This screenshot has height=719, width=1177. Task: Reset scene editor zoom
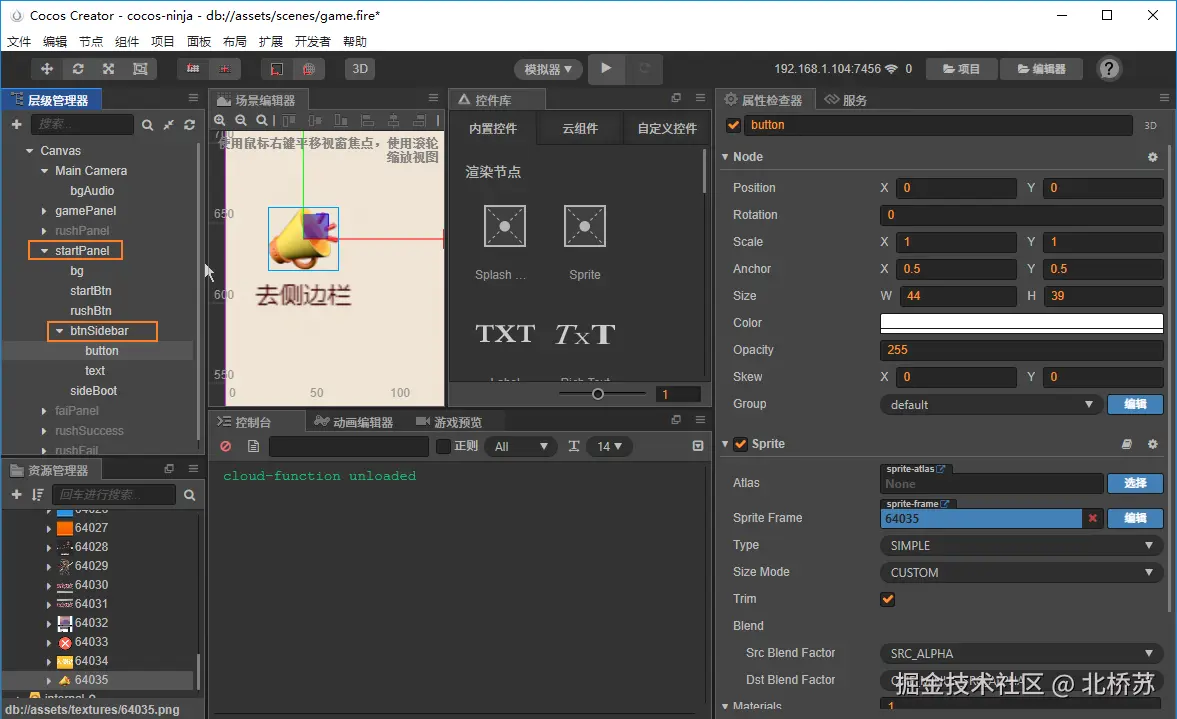[x=261, y=120]
